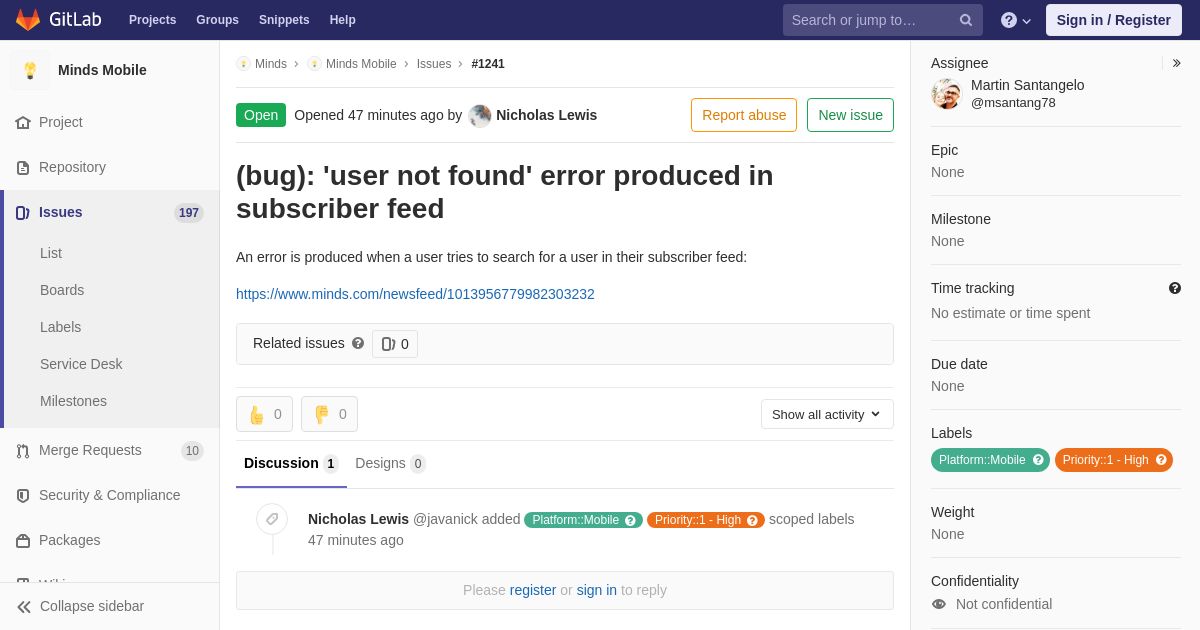The image size is (1200, 630).
Task: Click help icon on sidebar Priority::1 - High label
Action: point(1161,460)
